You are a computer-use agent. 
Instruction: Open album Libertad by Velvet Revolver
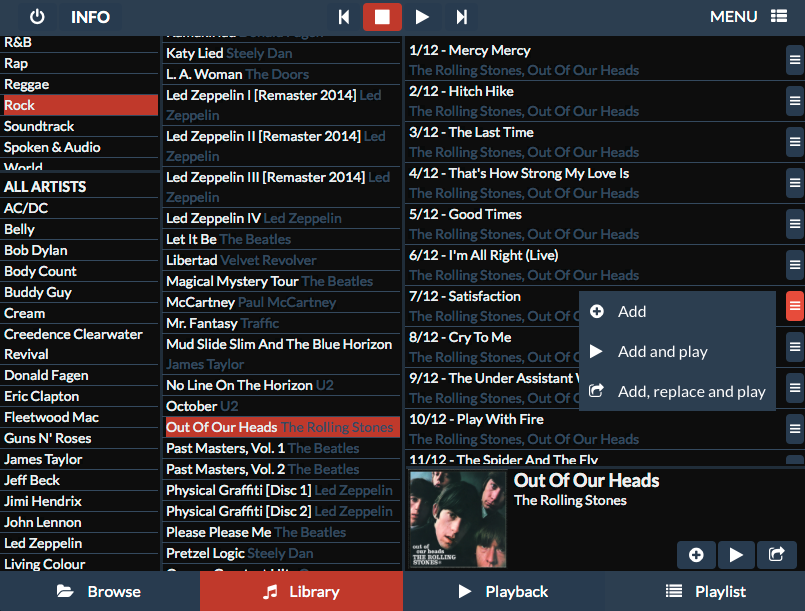click(x=281, y=260)
